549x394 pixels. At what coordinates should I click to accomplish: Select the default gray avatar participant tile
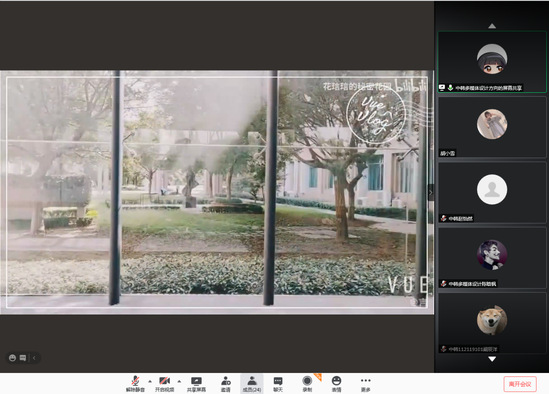tap(492, 192)
